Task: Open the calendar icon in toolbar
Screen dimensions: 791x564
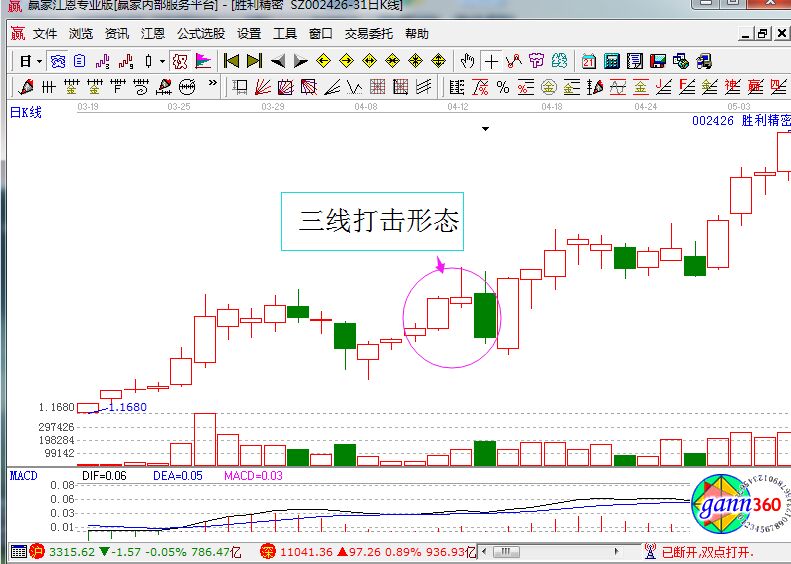Action: (x=589, y=61)
